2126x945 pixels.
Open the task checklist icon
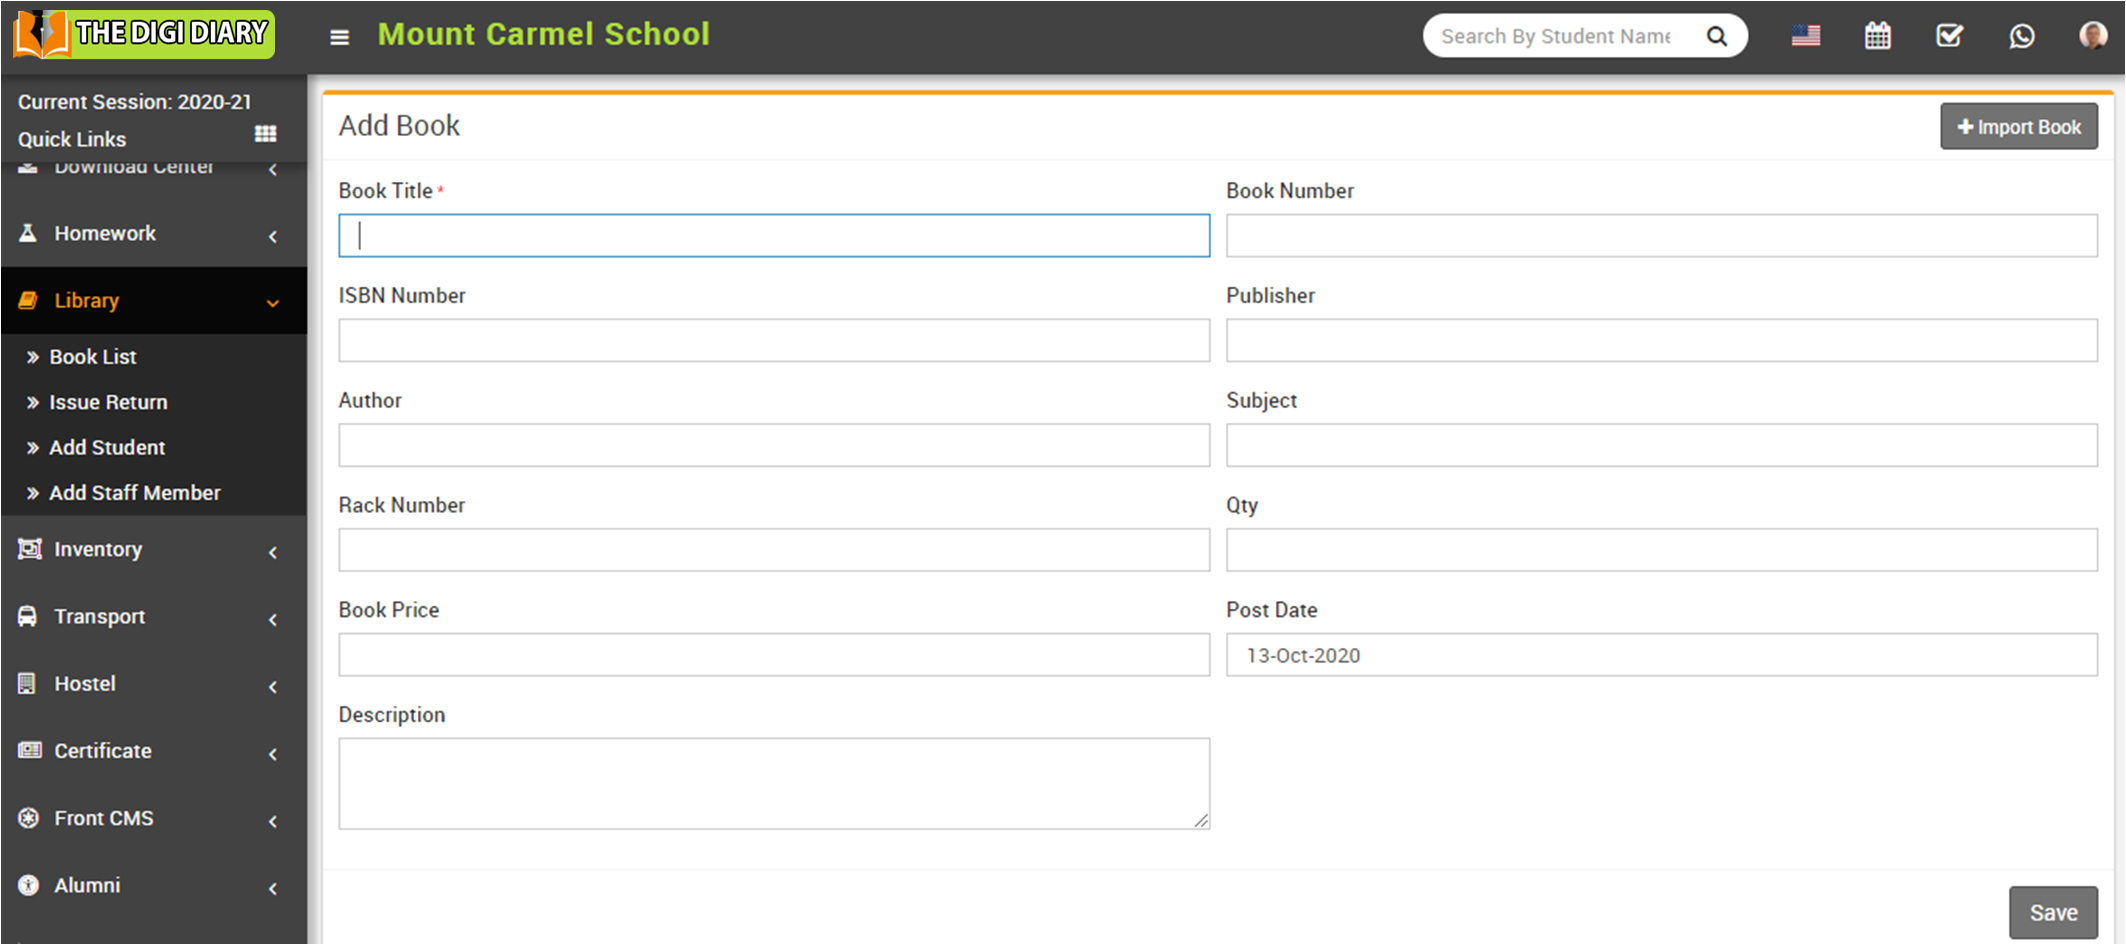(x=1949, y=36)
